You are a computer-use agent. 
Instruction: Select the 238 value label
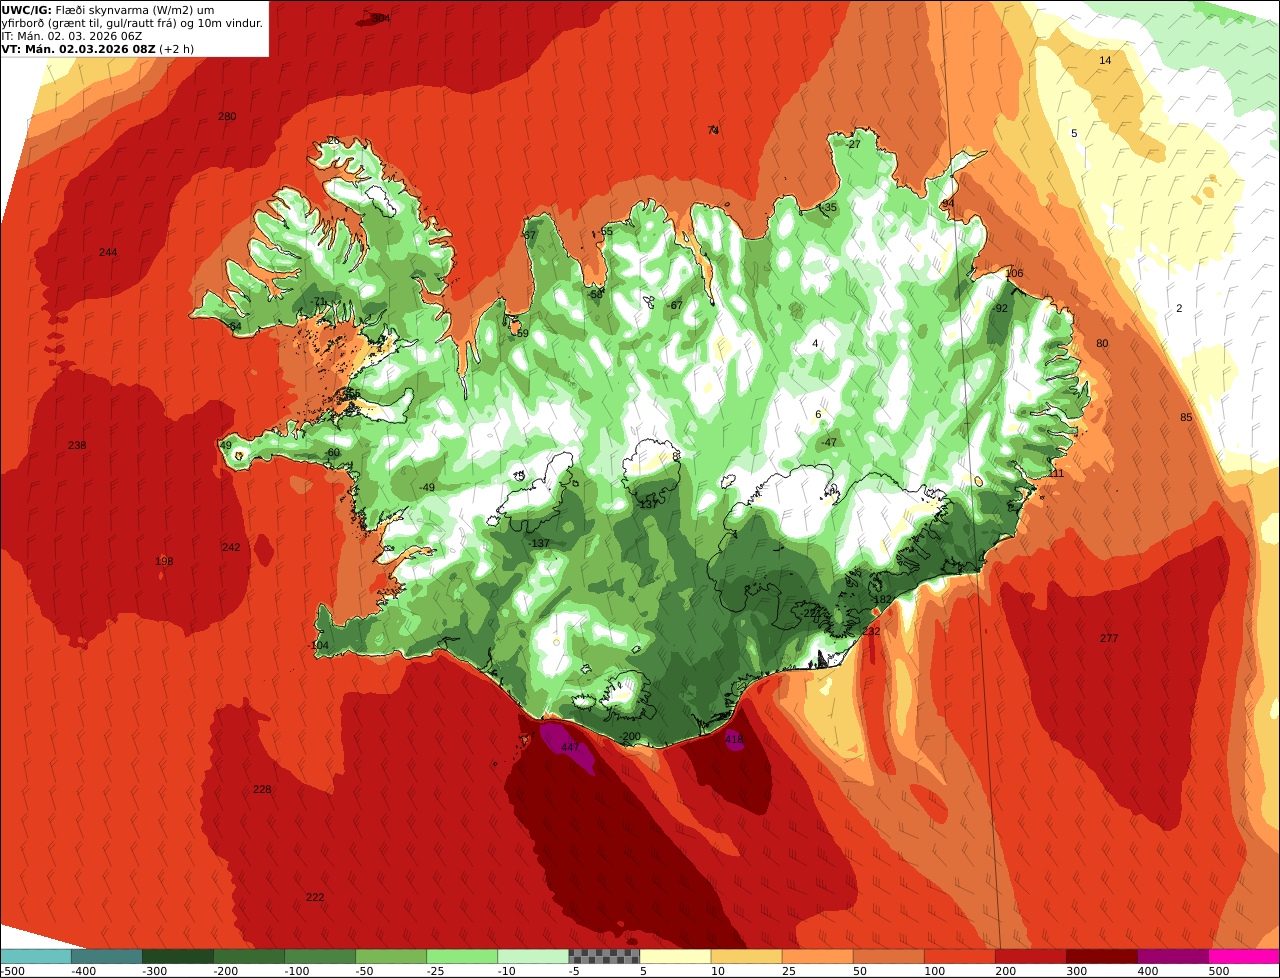click(x=77, y=445)
